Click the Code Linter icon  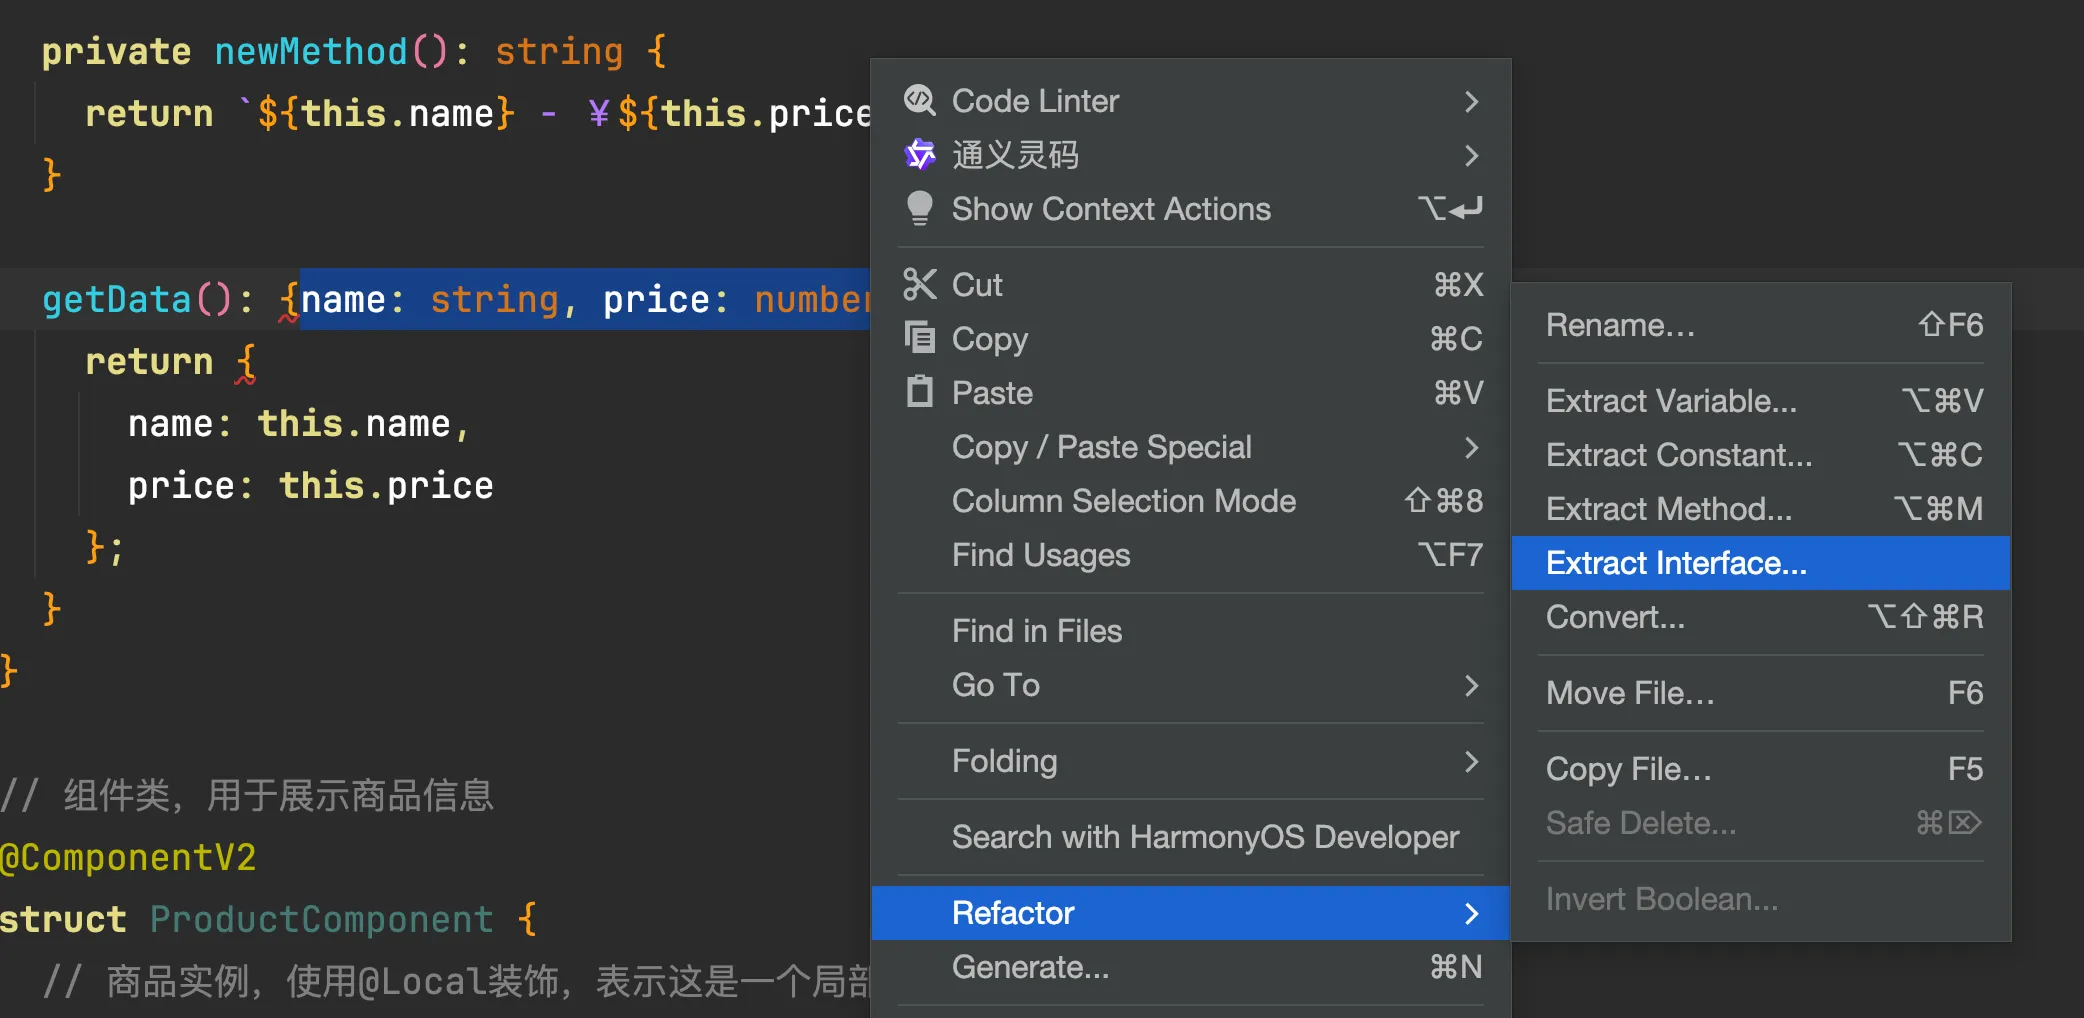919,101
